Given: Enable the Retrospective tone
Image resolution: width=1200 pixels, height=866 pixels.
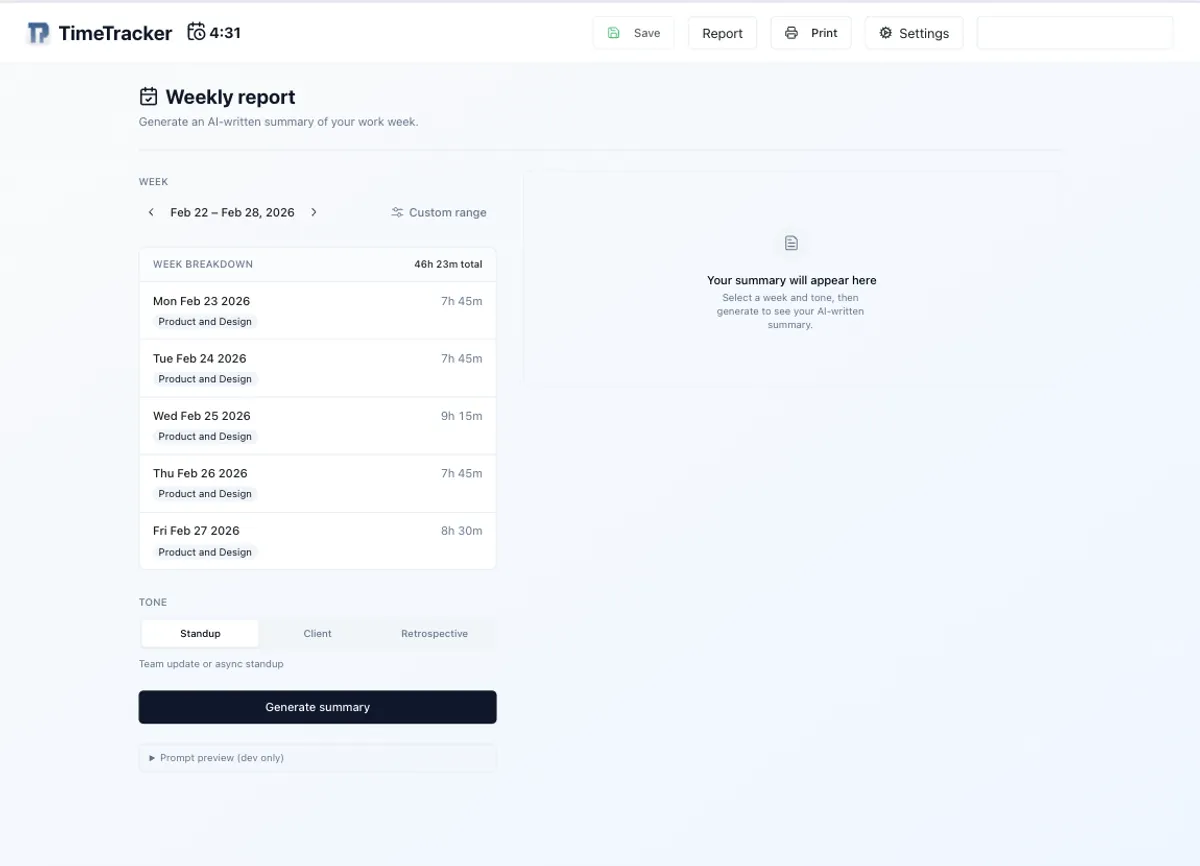Looking at the screenshot, I should tap(434, 633).
